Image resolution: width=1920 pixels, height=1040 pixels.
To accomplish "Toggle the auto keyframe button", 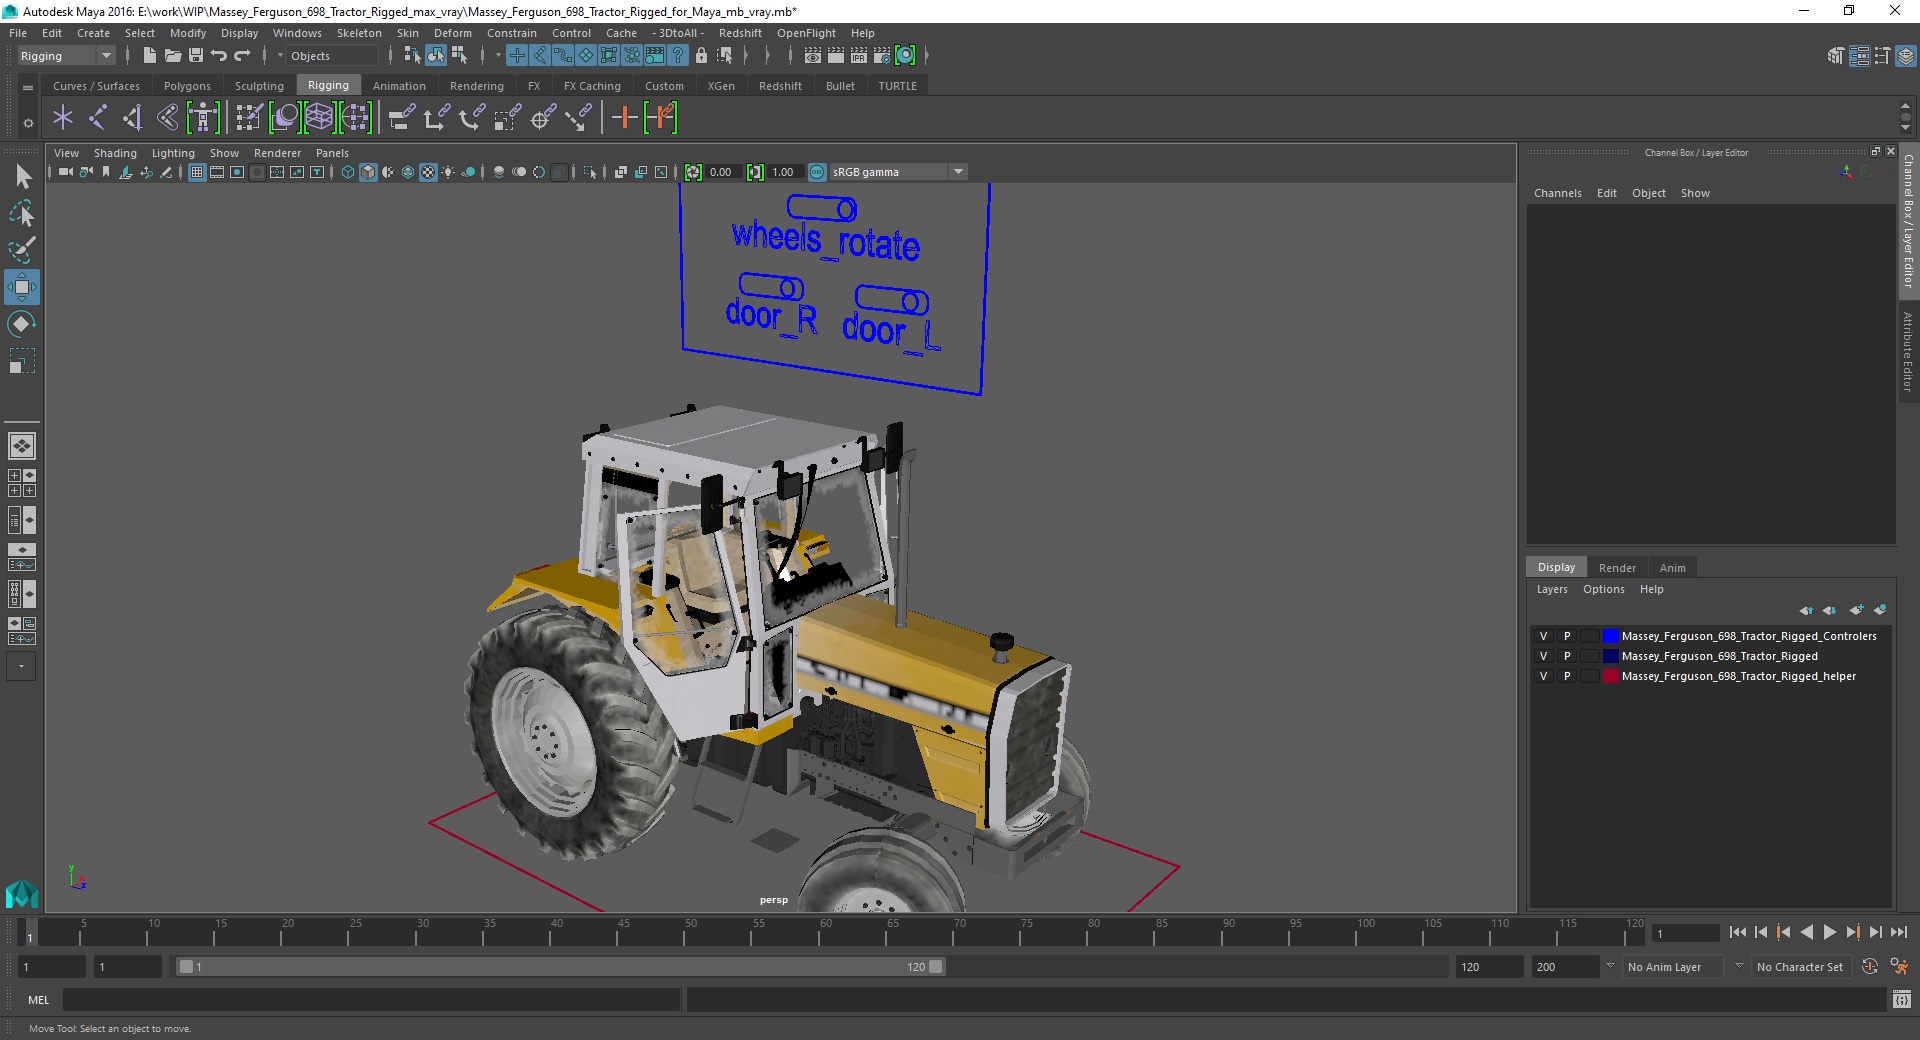I will pyautogui.click(x=1869, y=967).
